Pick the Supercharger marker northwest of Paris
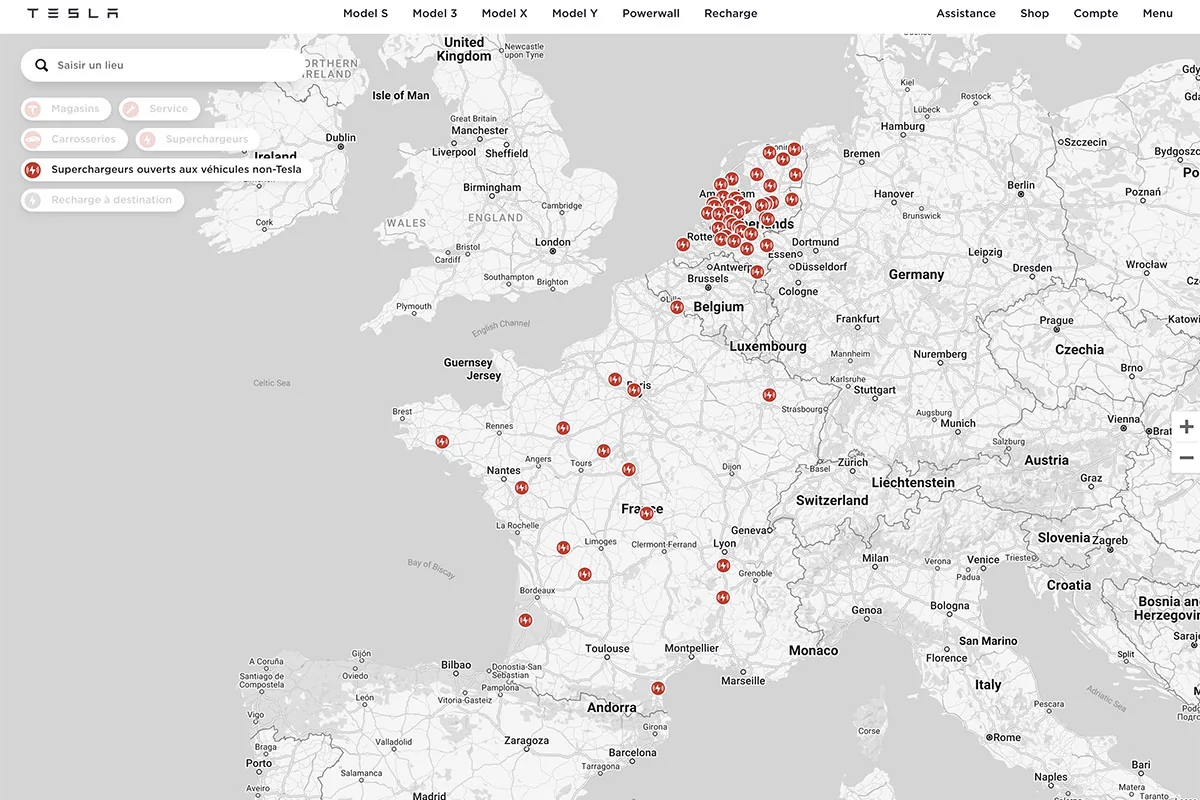This screenshot has width=1200, height=800. [x=615, y=380]
